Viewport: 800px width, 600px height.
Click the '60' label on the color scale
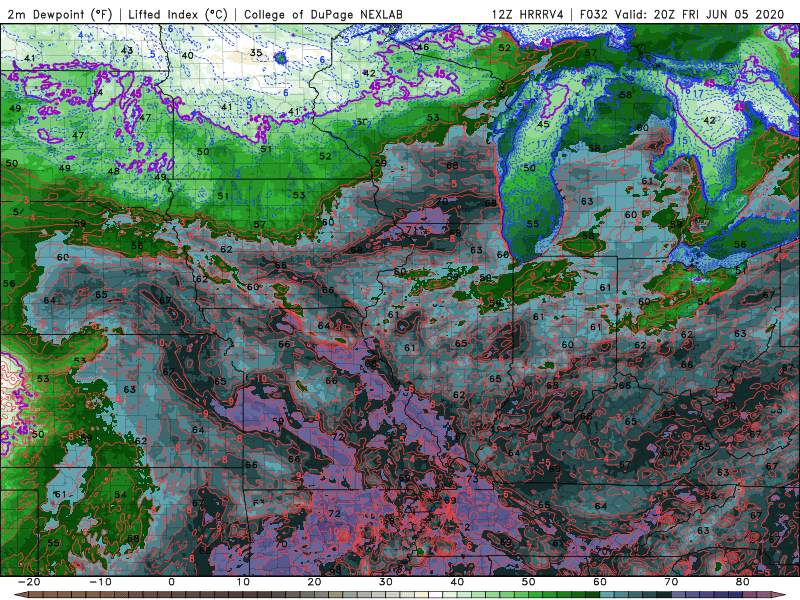click(x=600, y=582)
